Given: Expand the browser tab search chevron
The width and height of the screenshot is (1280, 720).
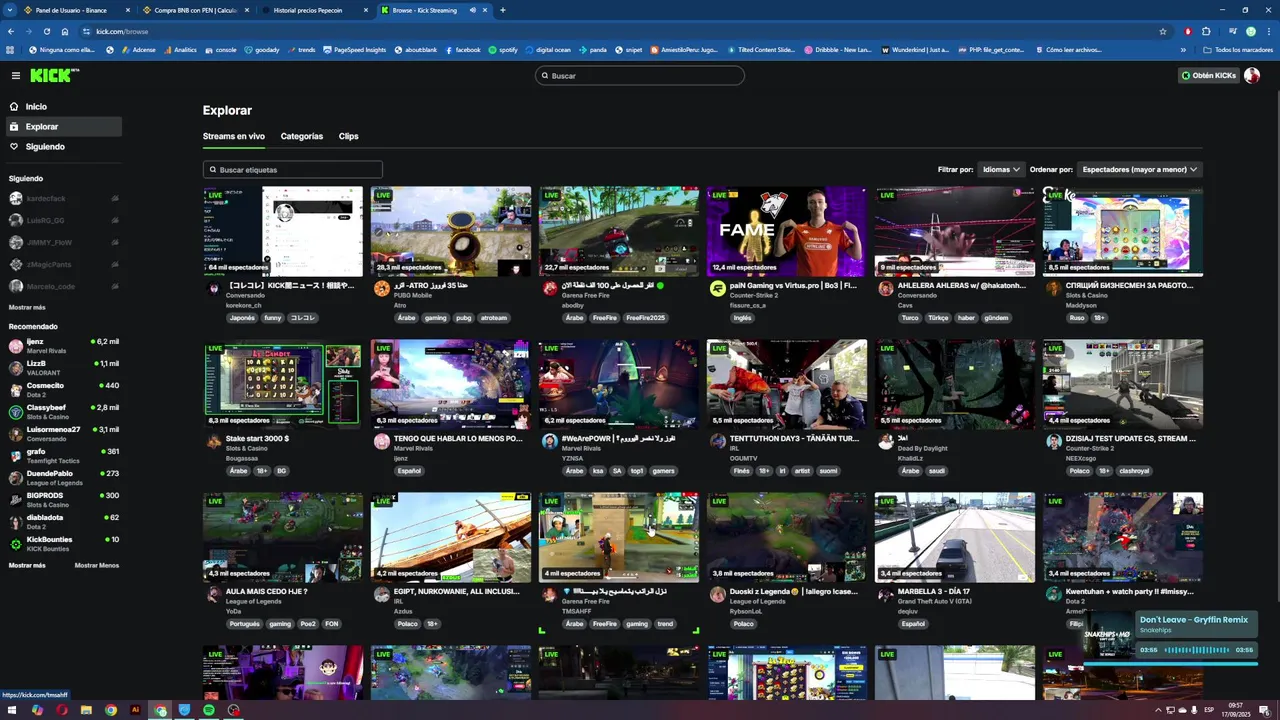Looking at the screenshot, I should coord(11,10).
